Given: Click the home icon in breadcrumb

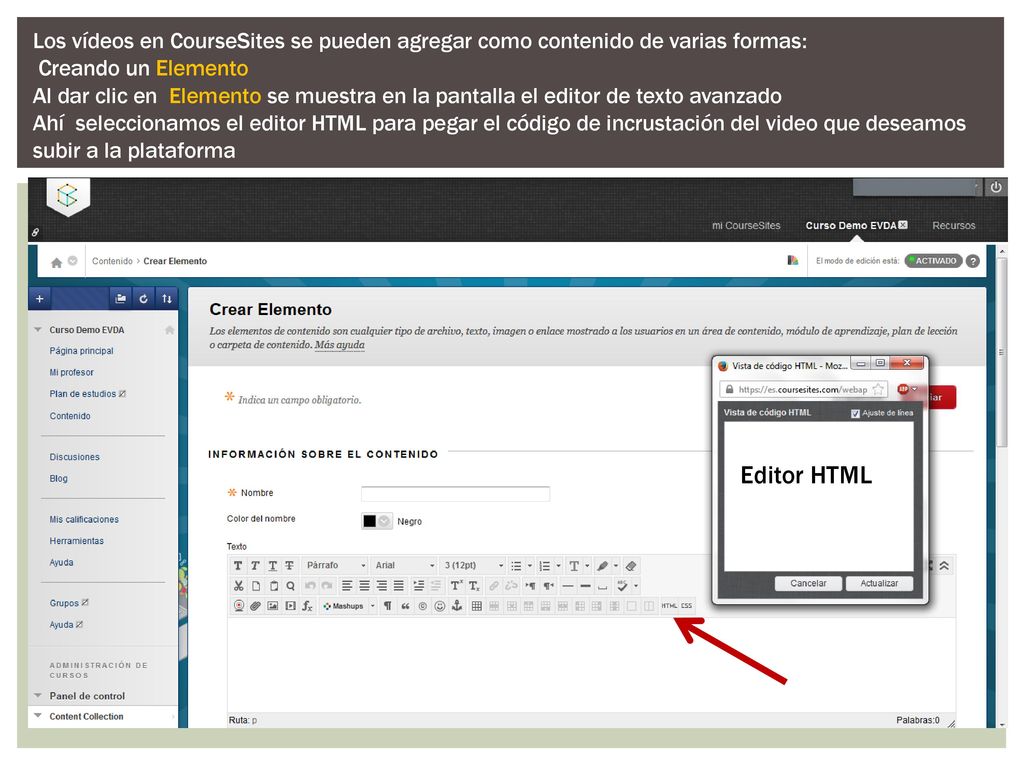Looking at the screenshot, I should click(x=57, y=262).
